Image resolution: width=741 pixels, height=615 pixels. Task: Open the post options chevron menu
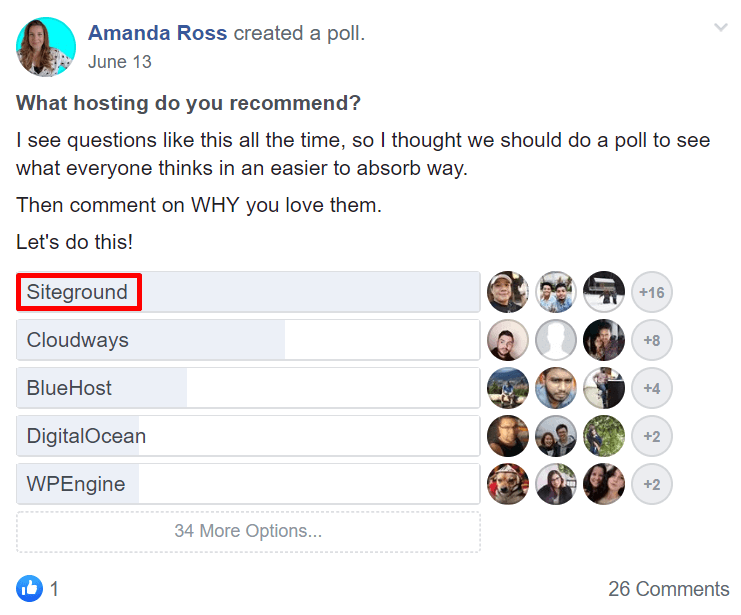tap(721, 28)
